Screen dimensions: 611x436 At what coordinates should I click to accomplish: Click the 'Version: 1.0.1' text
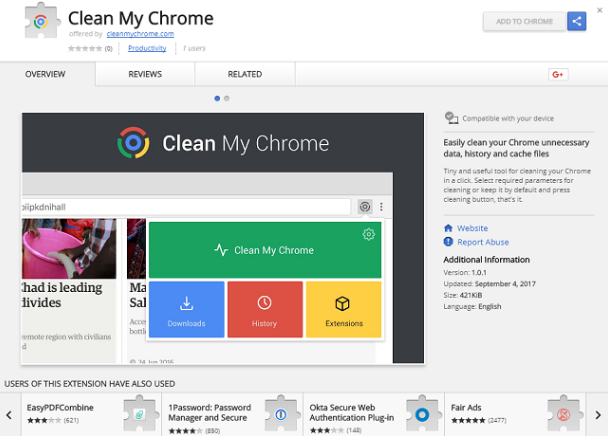pyautogui.click(x=465, y=272)
